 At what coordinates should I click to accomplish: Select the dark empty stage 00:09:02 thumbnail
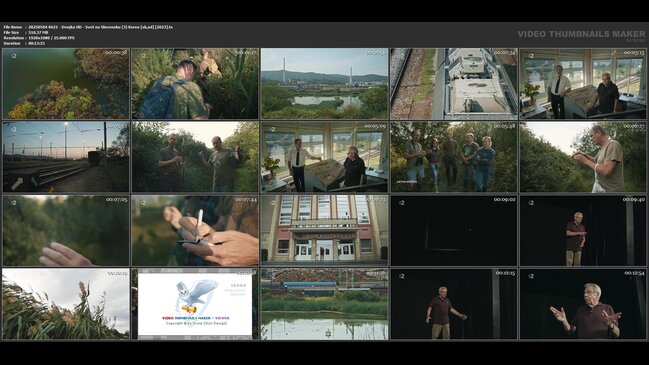click(454, 231)
